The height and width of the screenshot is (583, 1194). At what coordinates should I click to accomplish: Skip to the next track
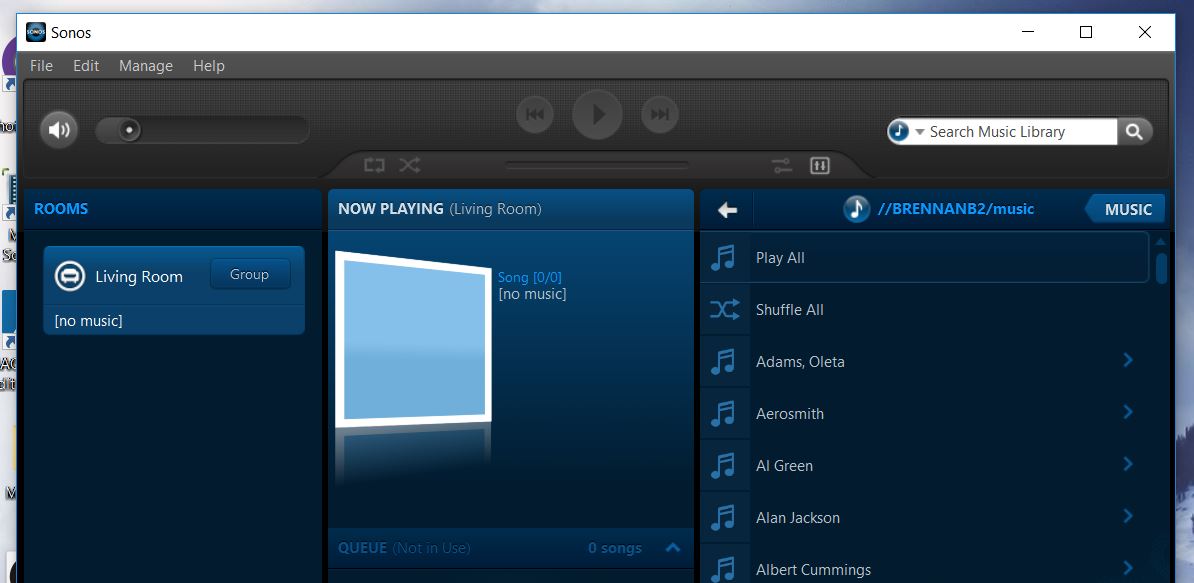pos(659,115)
